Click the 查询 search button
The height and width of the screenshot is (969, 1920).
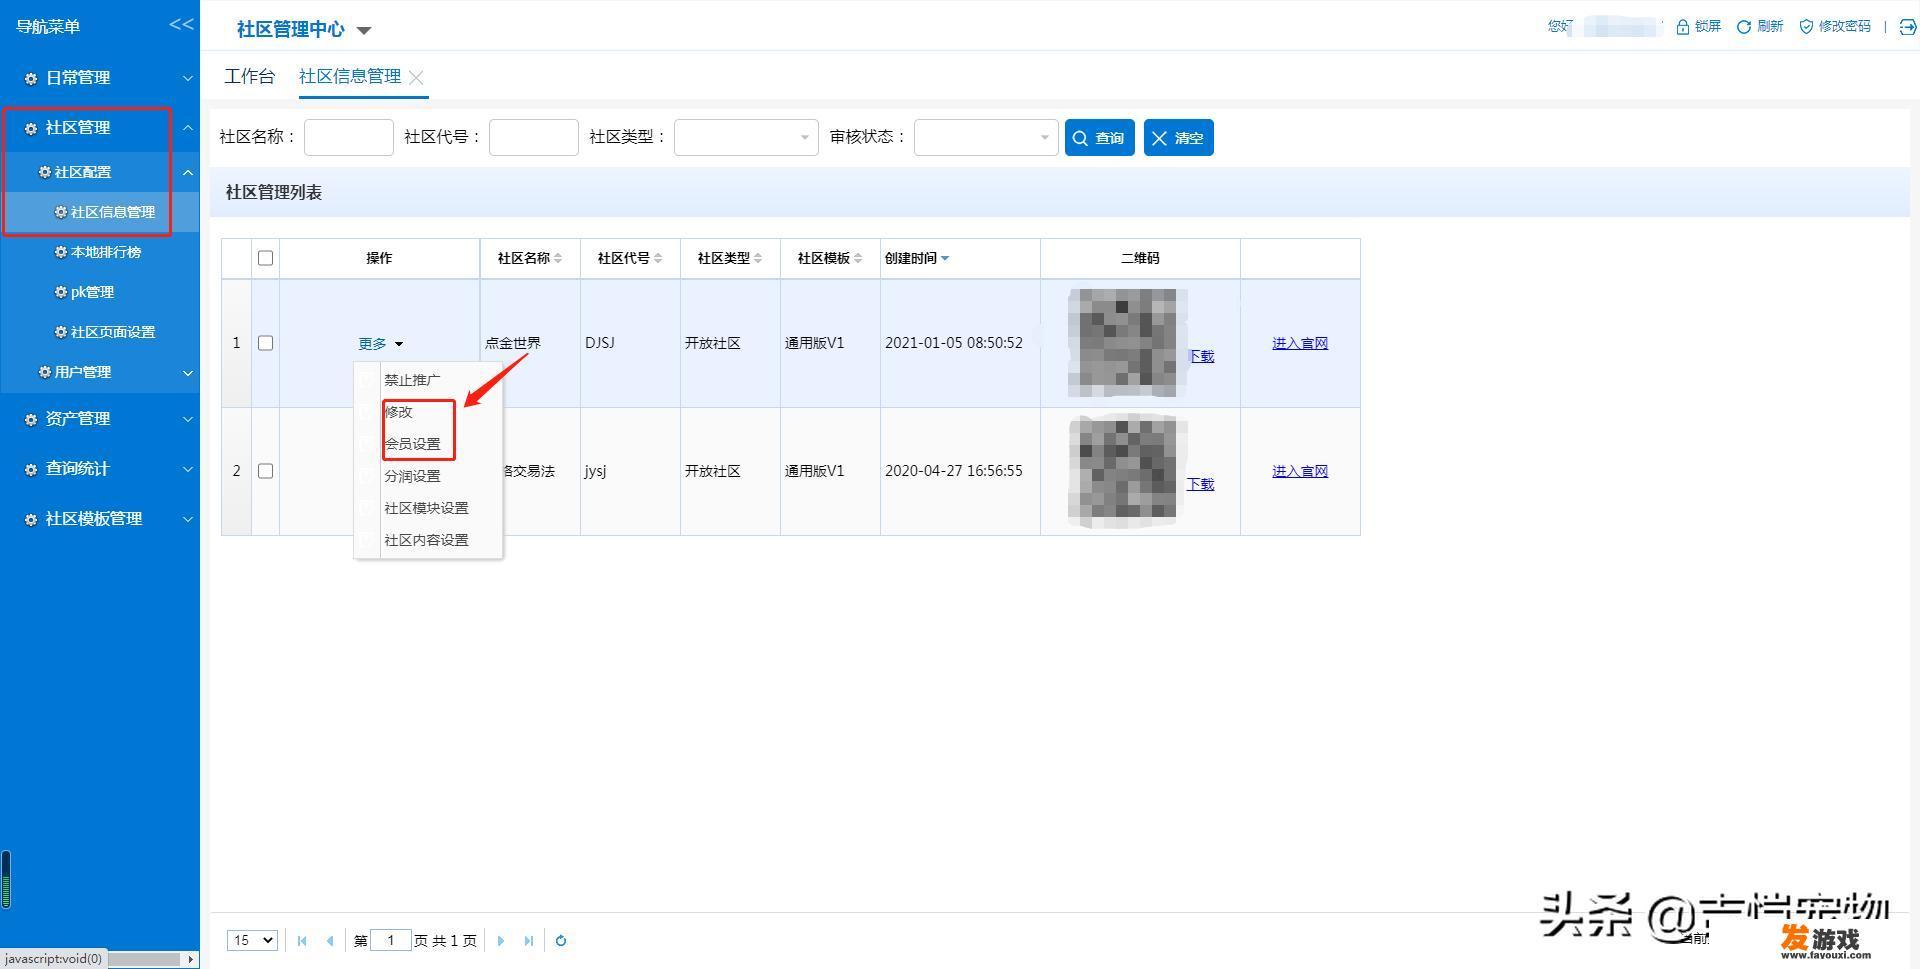coord(1099,138)
